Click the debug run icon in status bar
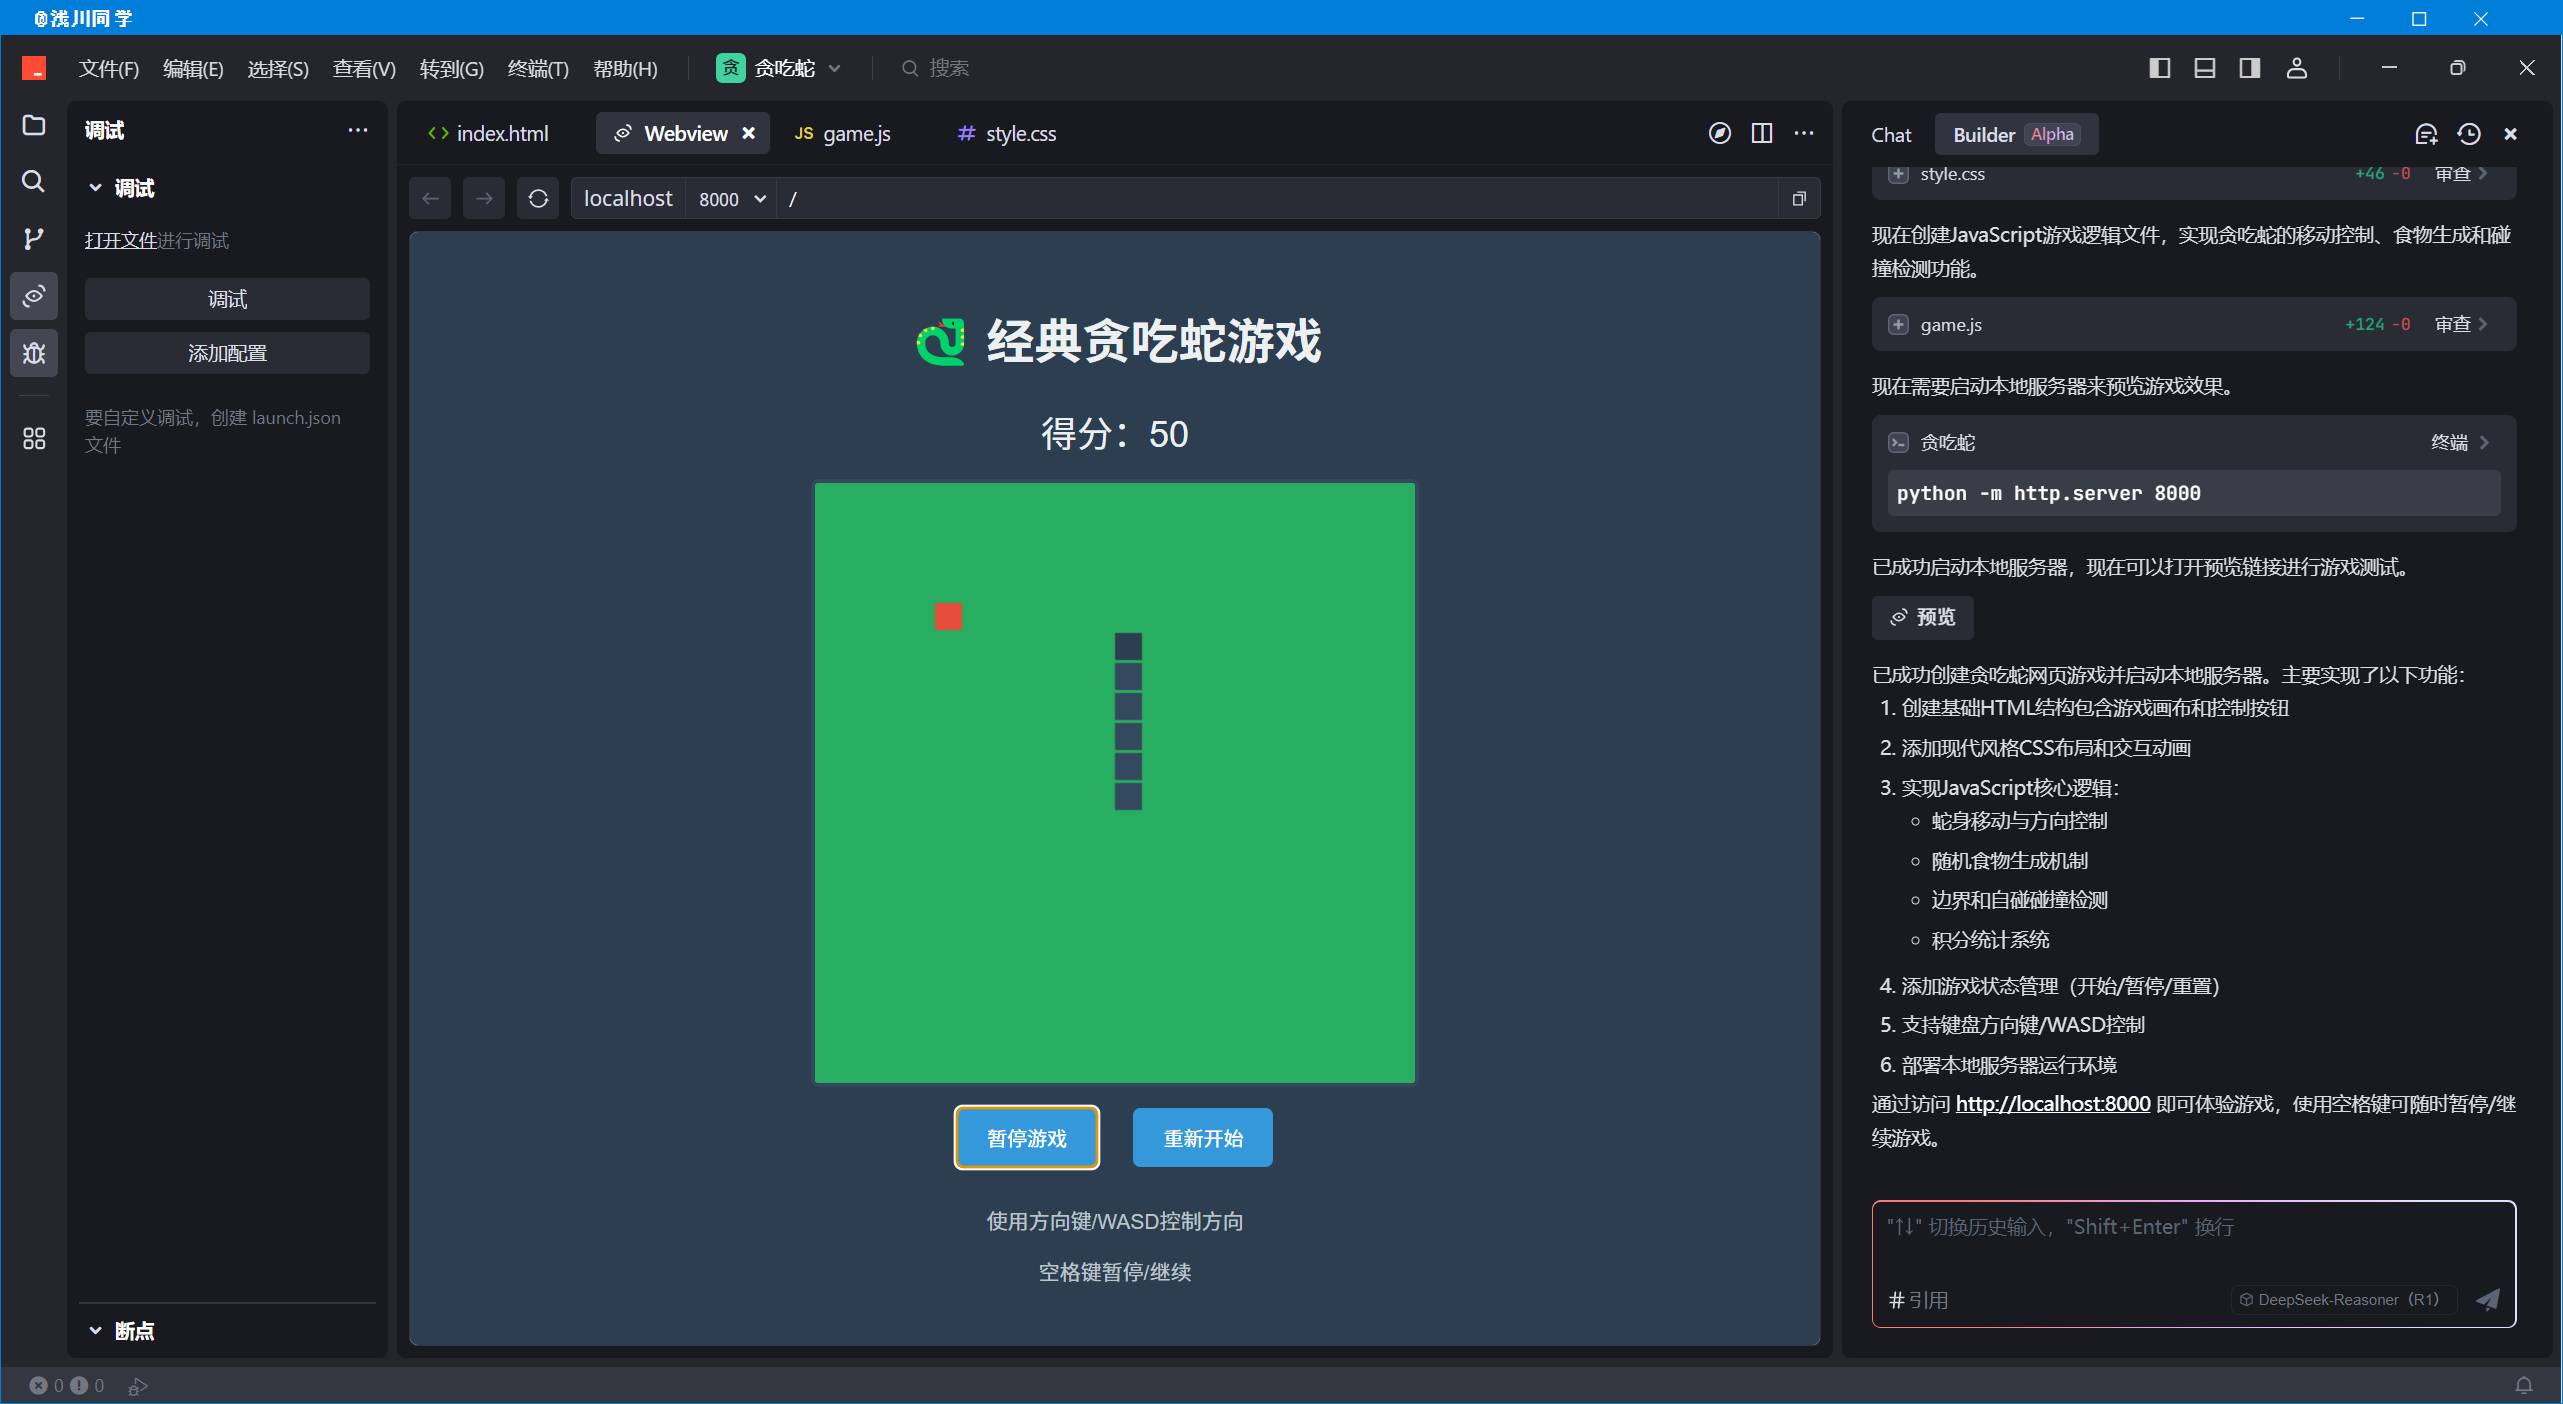 pos(138,1385)
